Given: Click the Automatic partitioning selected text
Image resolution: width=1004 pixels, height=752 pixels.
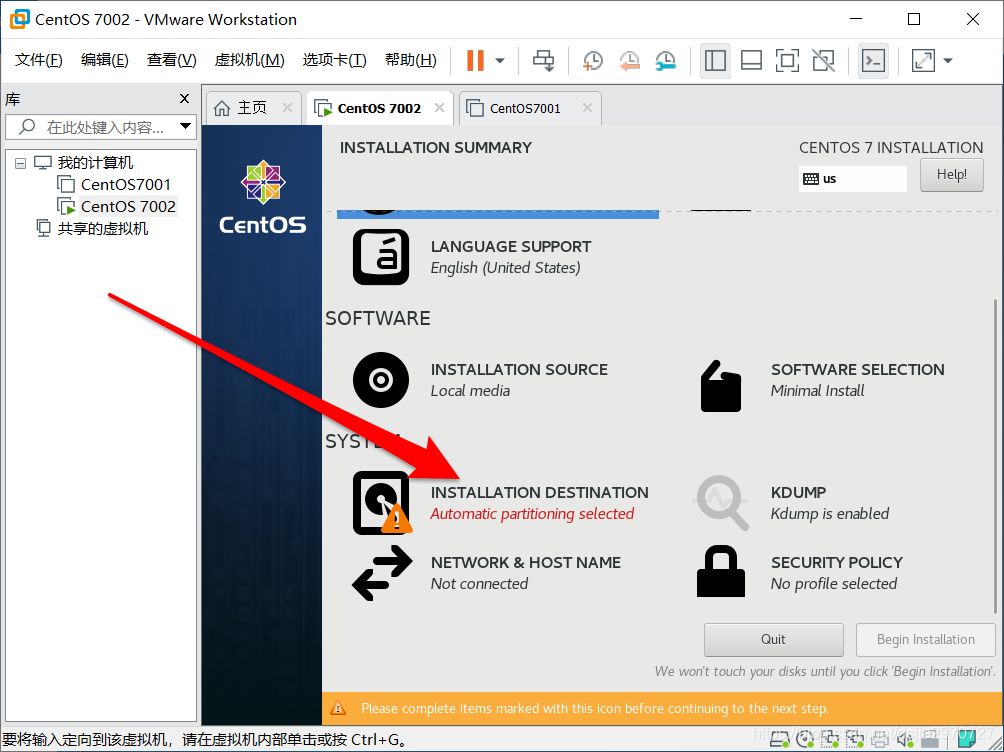Looking at the screenshot, I should click(x=532, y=514).
